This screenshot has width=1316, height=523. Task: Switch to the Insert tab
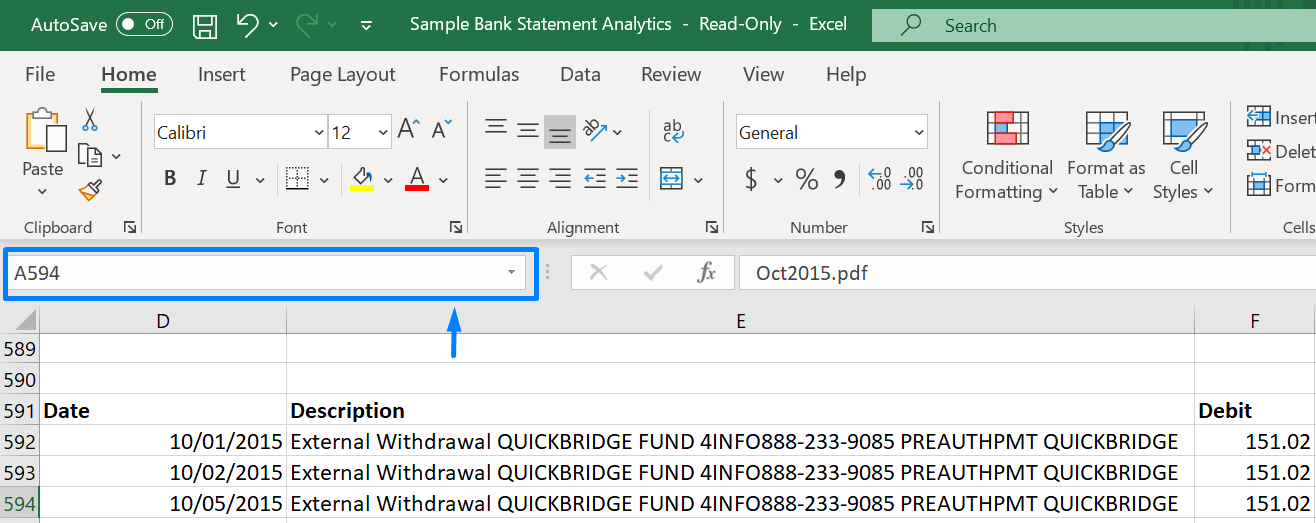point(222,74)
